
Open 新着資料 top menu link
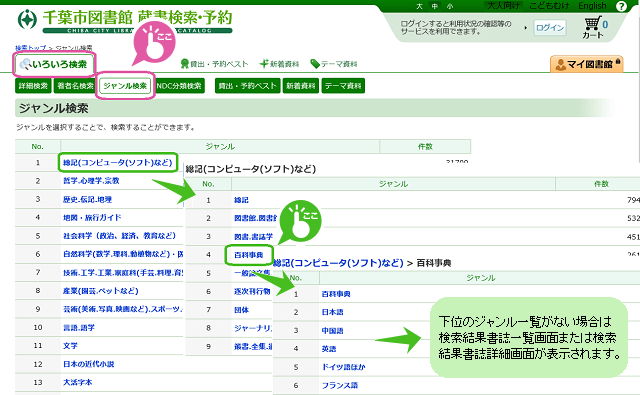[x=280, y=64]
